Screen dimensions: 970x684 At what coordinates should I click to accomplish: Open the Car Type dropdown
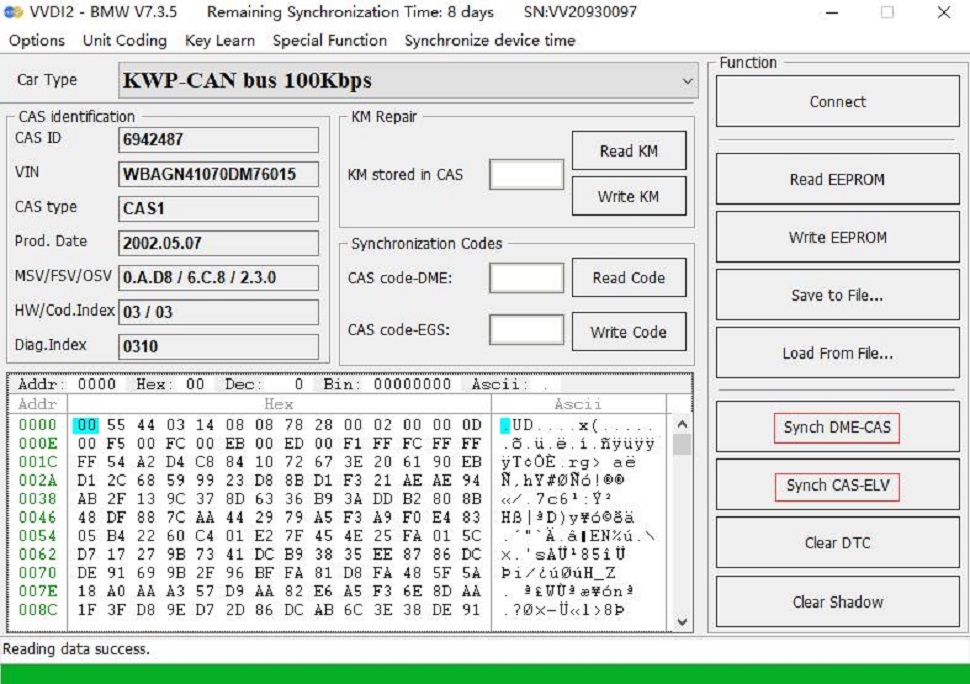click(x=687, y=81)
